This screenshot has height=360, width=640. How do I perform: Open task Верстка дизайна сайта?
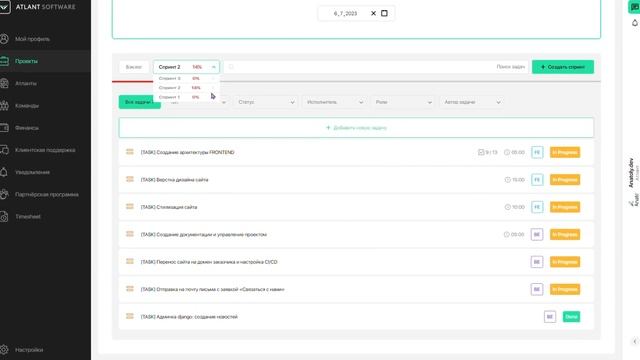click(x=175, y=180)
